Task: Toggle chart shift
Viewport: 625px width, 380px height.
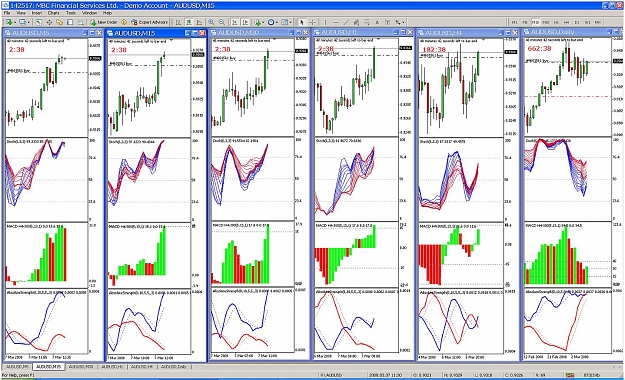Action: coord(245,22)
